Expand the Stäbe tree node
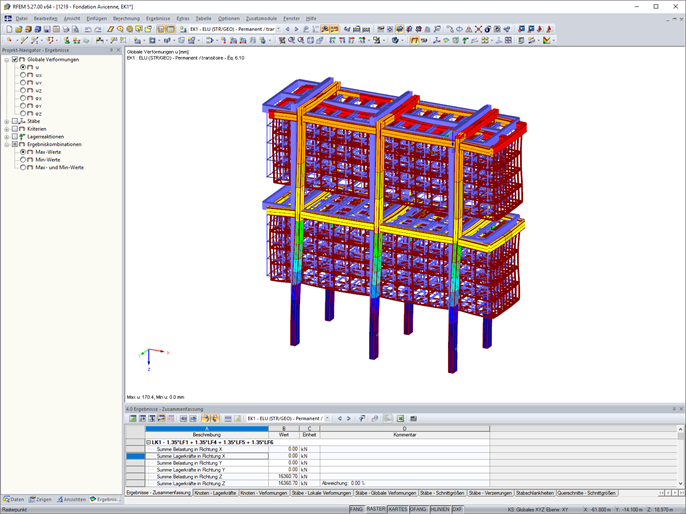 pyautogui.click(x=7, y=121)
